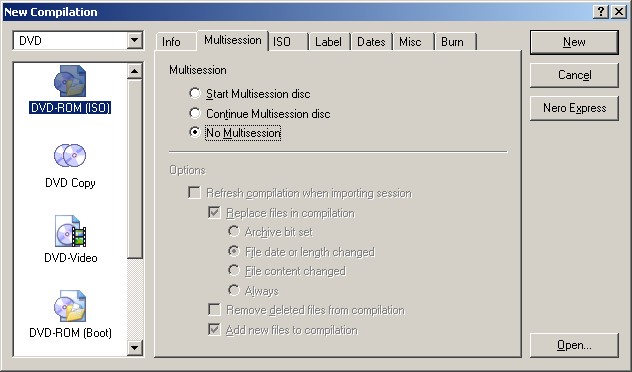Screen dimensions: 632x372
Task: Select the DVD-ROM (ISO) compilation icon
Action: point(70,81)
